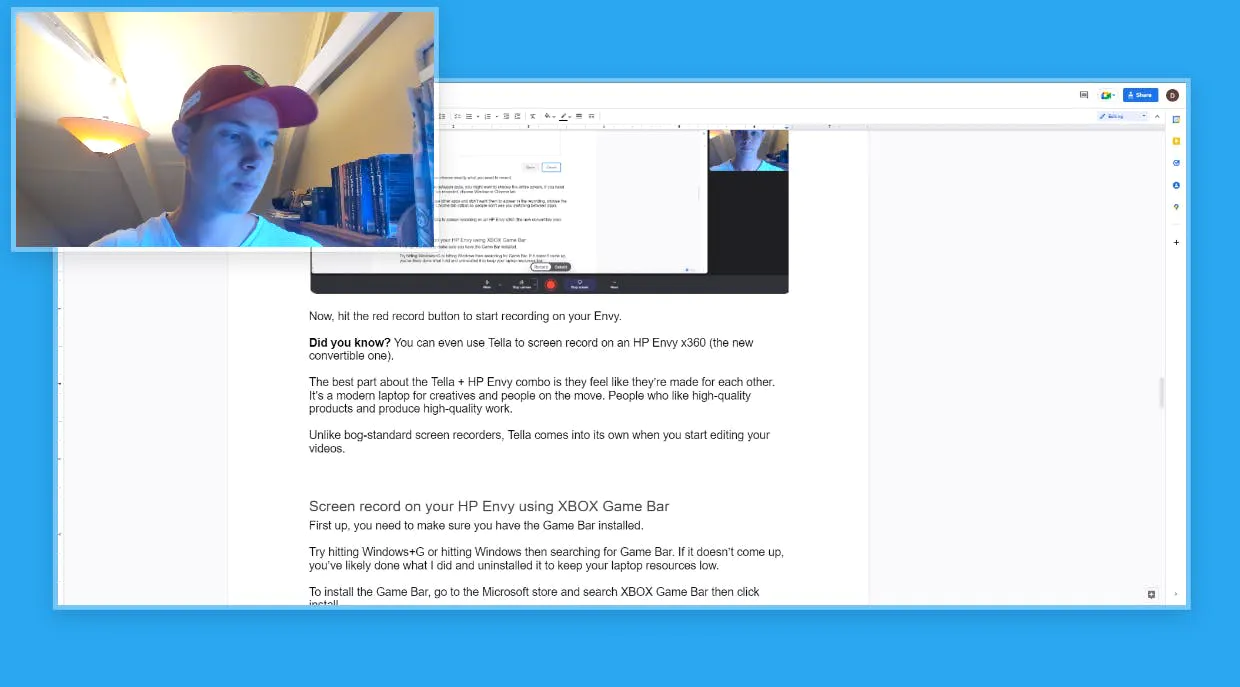Click the plus Get add-ons icon
The height and width of the screenshot is (687, 1240).
[x=1176, y=242]
